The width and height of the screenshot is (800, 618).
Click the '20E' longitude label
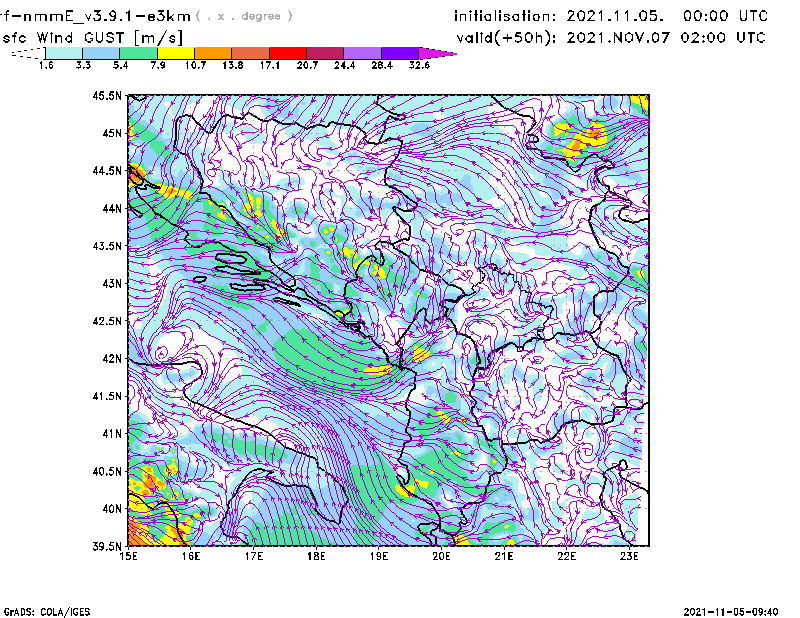tap(441, 556)
